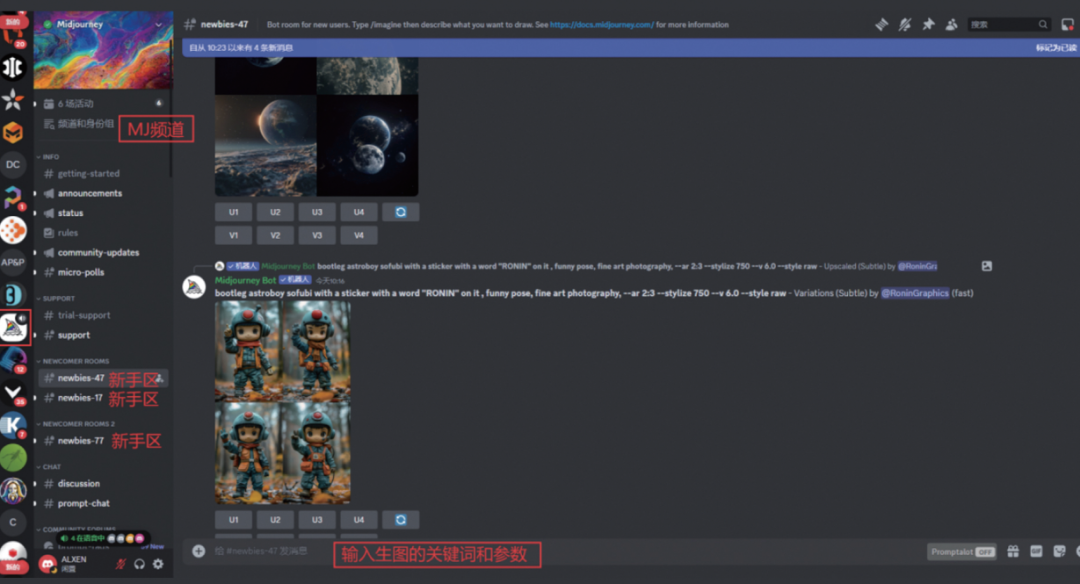The image size is (1080, 584).
Task: Open pinned messages with the pin icon
Action: [x=928, y=24]
